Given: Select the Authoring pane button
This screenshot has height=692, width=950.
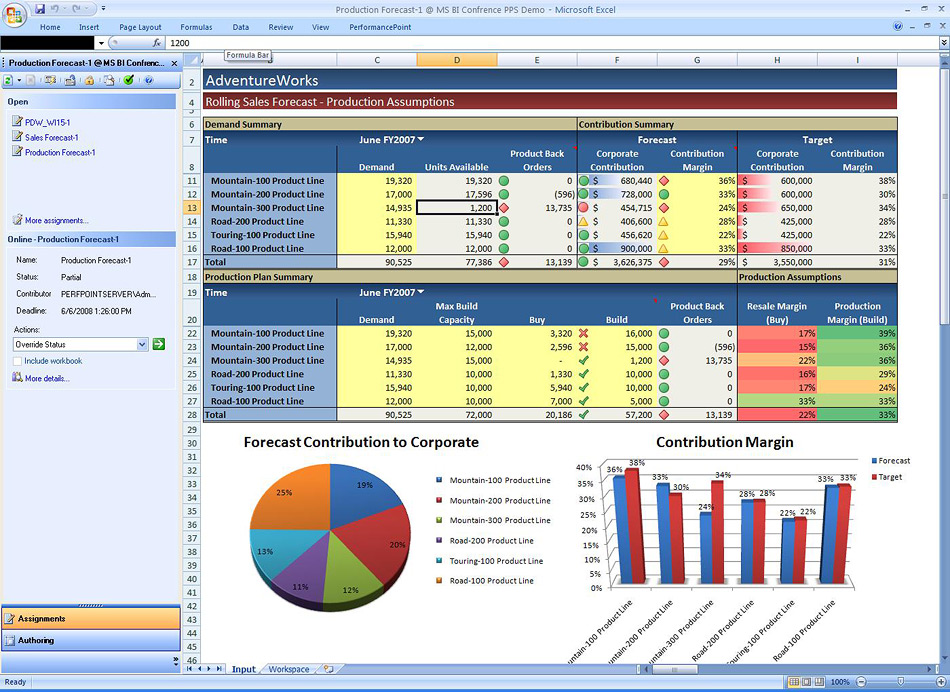Looking at the screenshot, I should click(91, 640).
